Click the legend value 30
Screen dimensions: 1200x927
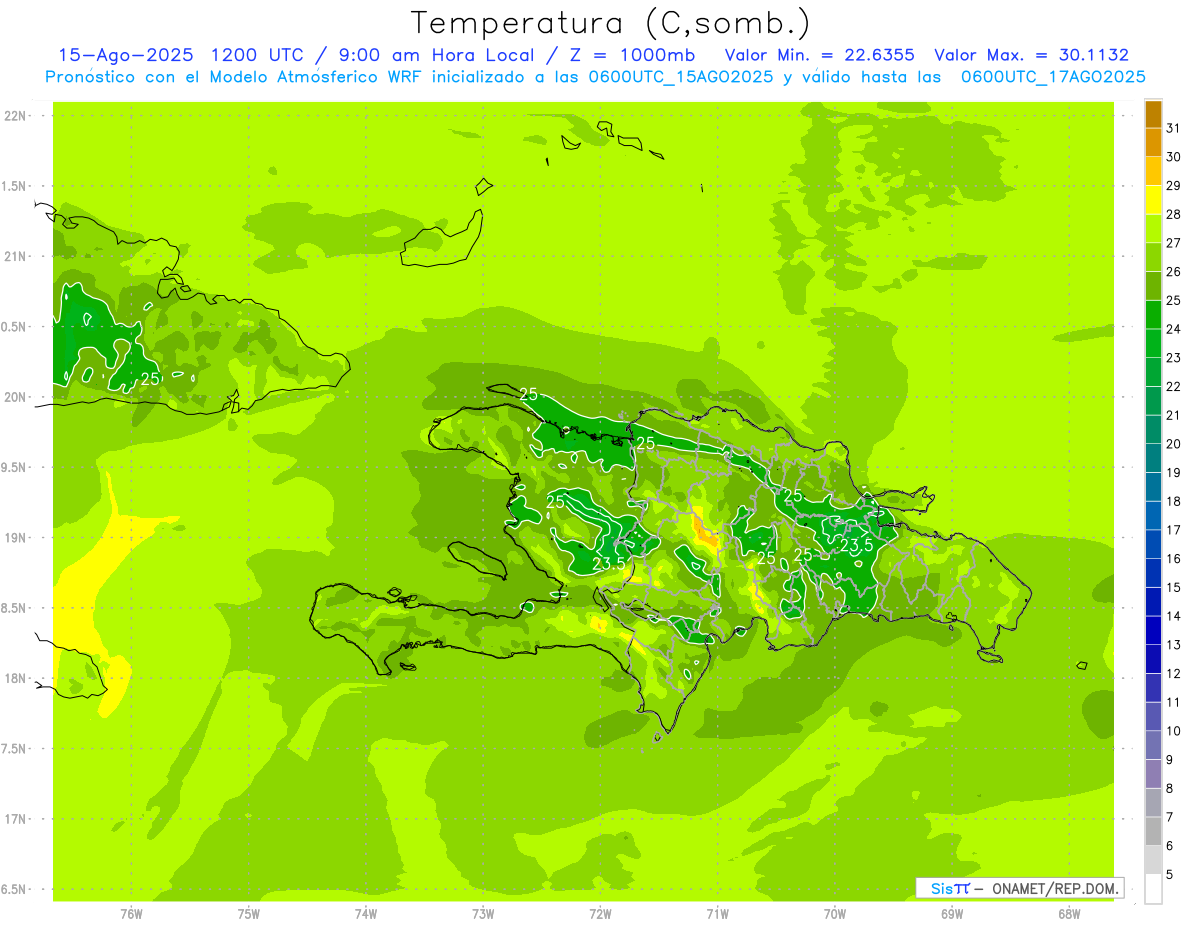click(x=1174, y=157)
